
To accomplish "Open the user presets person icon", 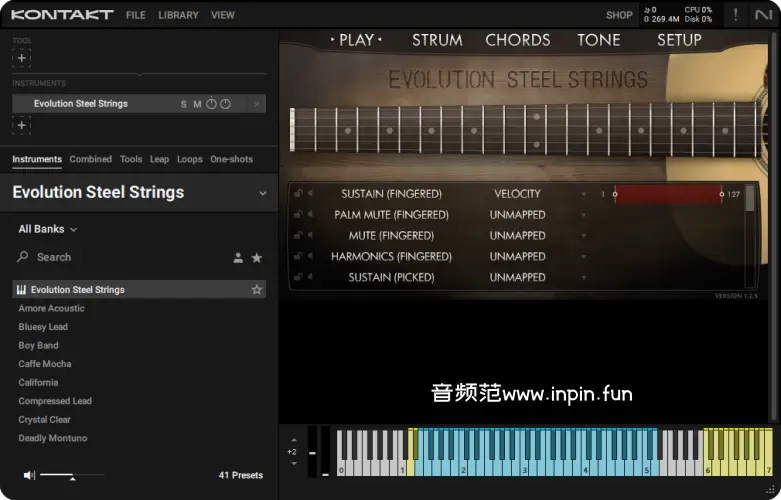I will click(x=238, y=258).
